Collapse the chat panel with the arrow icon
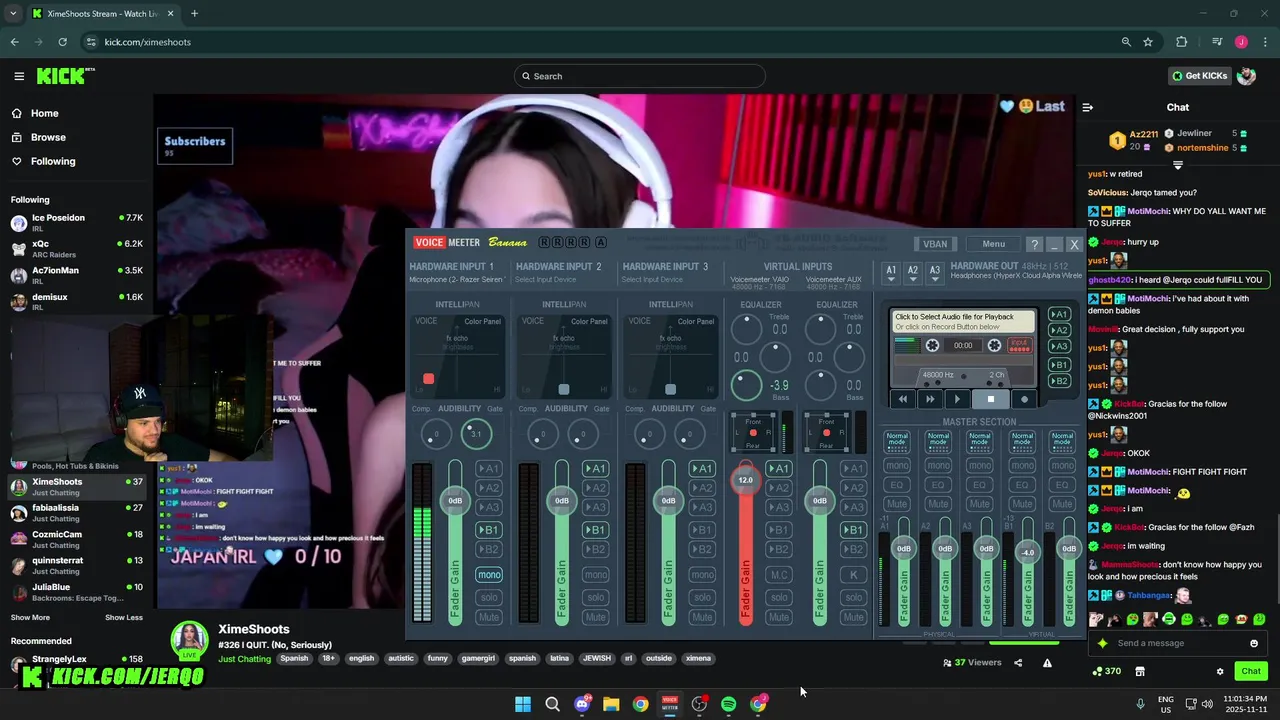1280x720 pixels. [1088, 107]
